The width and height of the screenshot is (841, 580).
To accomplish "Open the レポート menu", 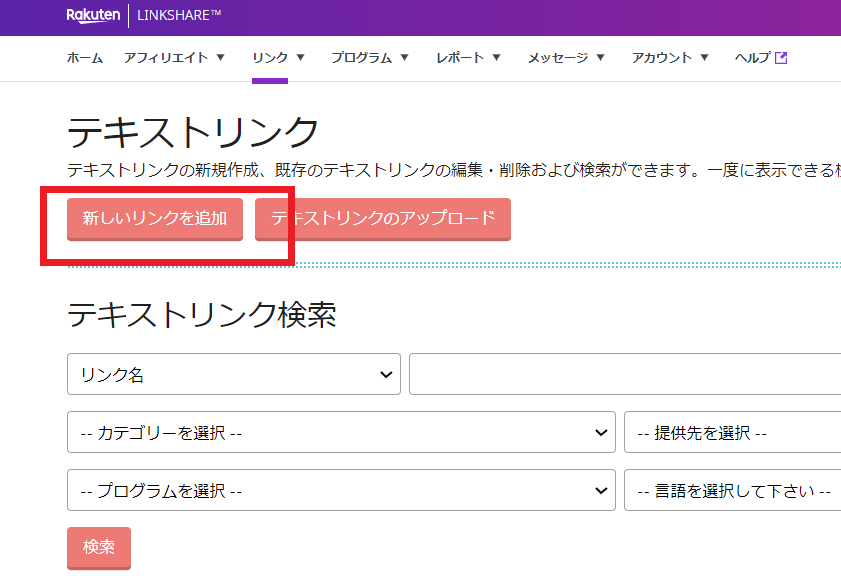I will (469, 58).
